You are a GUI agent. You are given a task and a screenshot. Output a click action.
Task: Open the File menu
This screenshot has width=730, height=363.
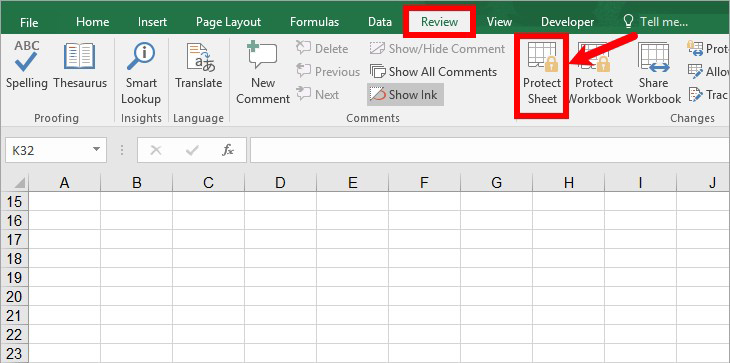[29, 22]
